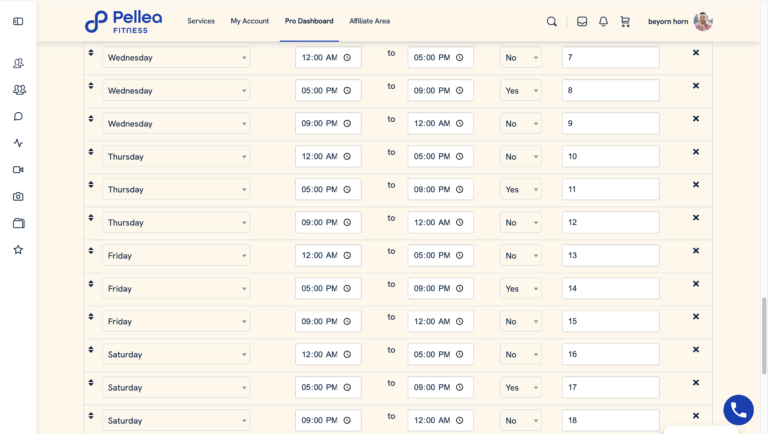The image size is (768, 434).
Task: Open the My Account menu
Action: click(x=250, y=21)
